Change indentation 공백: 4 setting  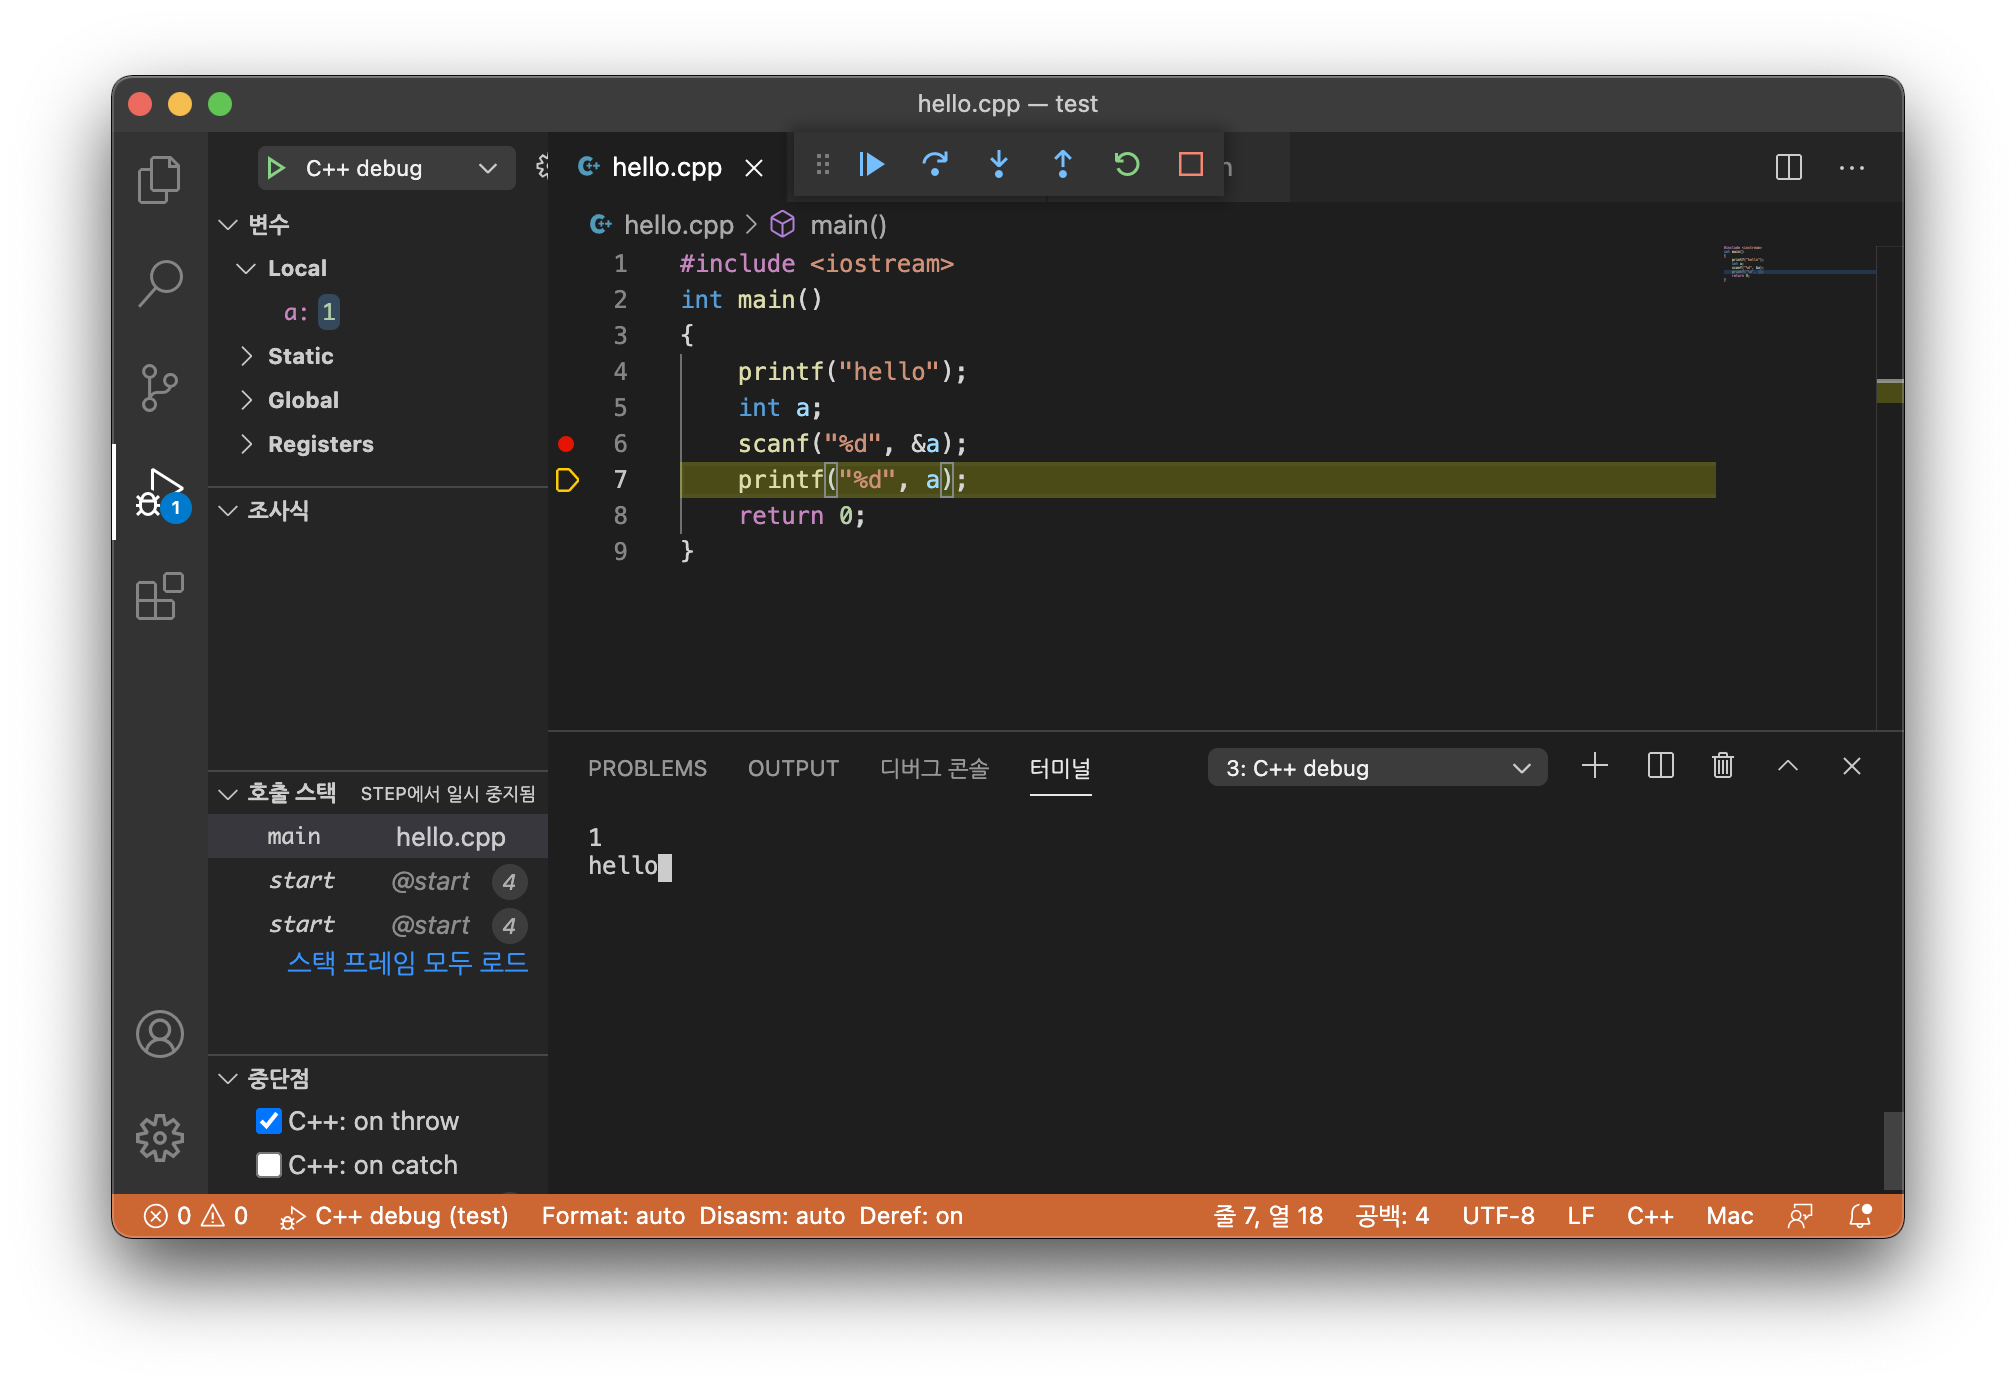[x=1392, y=1216]
